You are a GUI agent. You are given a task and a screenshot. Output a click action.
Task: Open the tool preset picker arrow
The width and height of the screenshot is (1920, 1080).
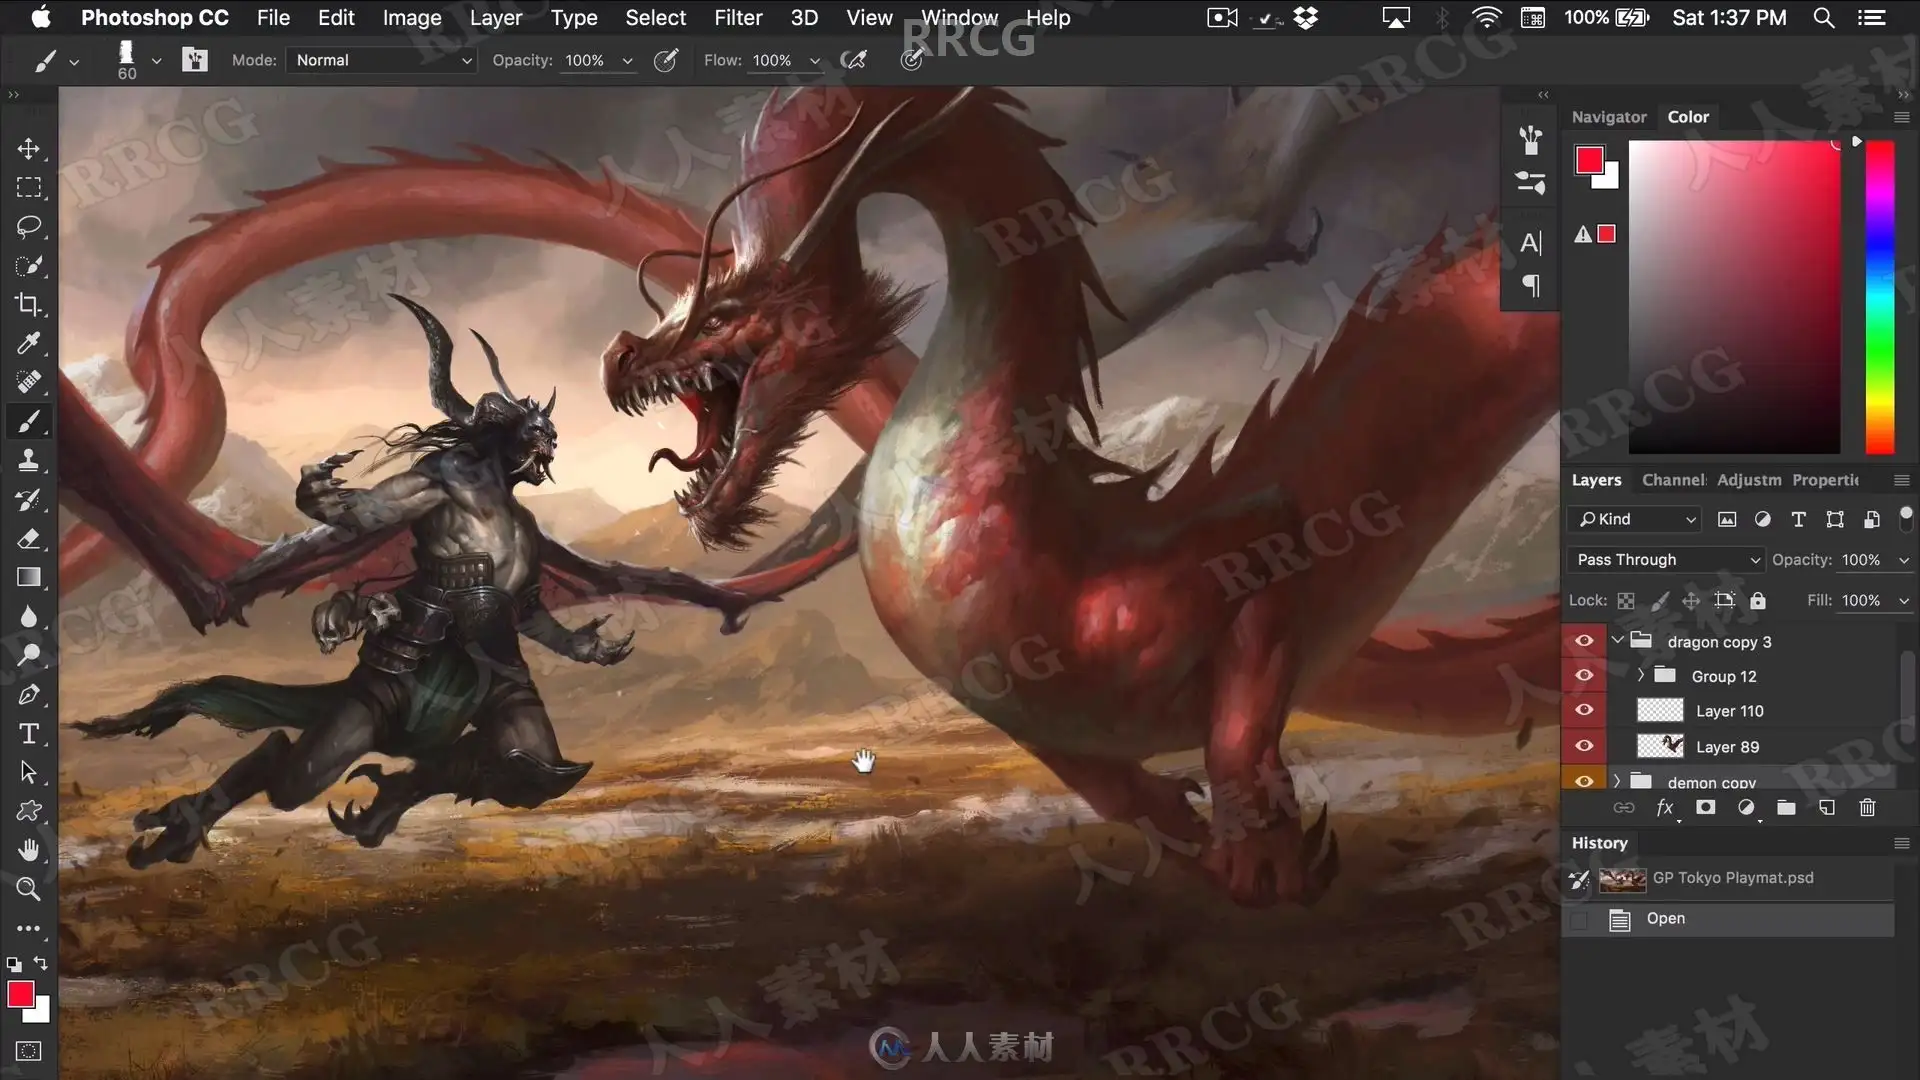[x=74, y=61]
